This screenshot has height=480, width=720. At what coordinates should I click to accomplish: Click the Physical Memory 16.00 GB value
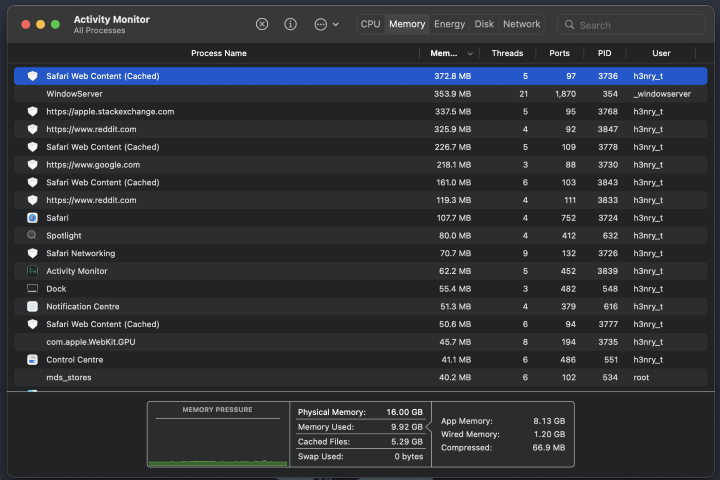[x=404, y=412]
